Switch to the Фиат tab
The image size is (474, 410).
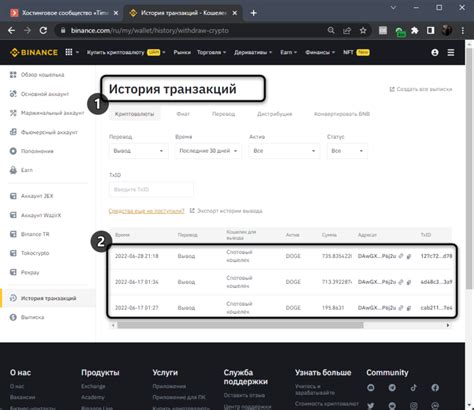coord(183,114)
